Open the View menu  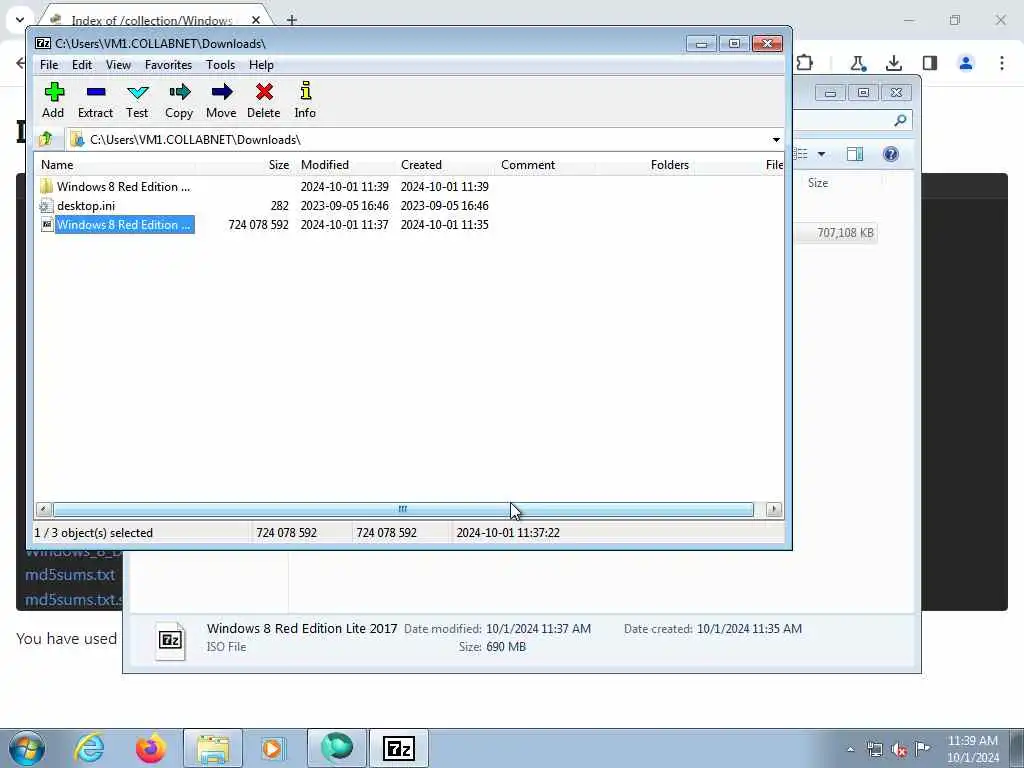pos(118,65)
